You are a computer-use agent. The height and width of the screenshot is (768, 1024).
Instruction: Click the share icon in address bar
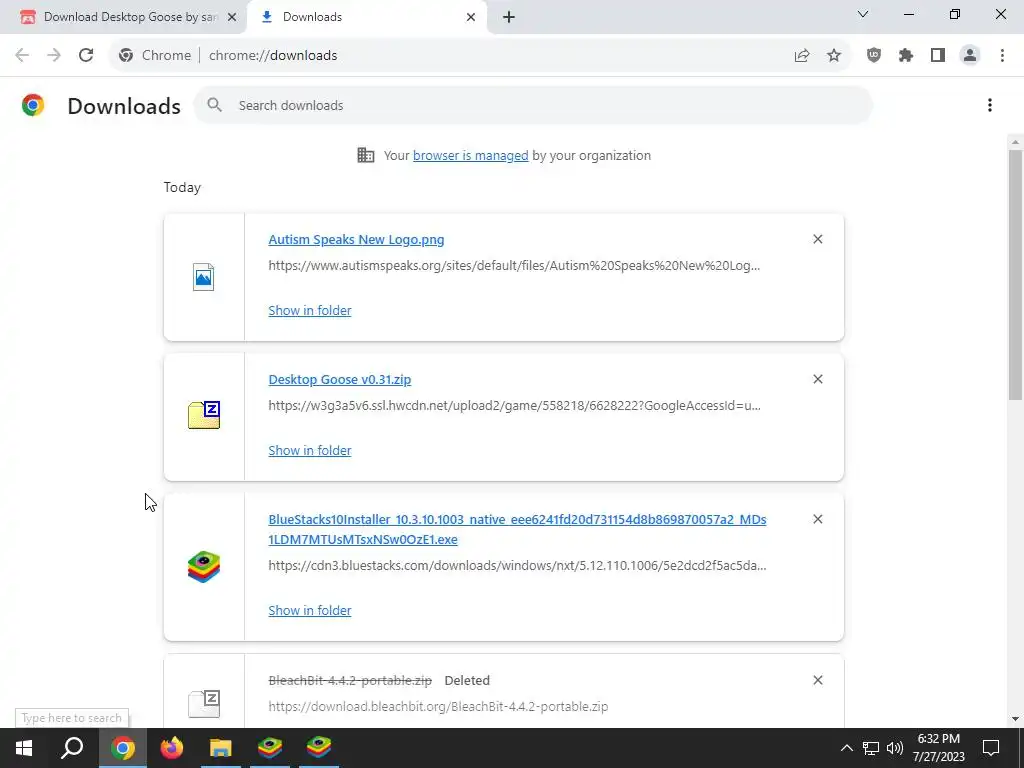coord(802,56)
